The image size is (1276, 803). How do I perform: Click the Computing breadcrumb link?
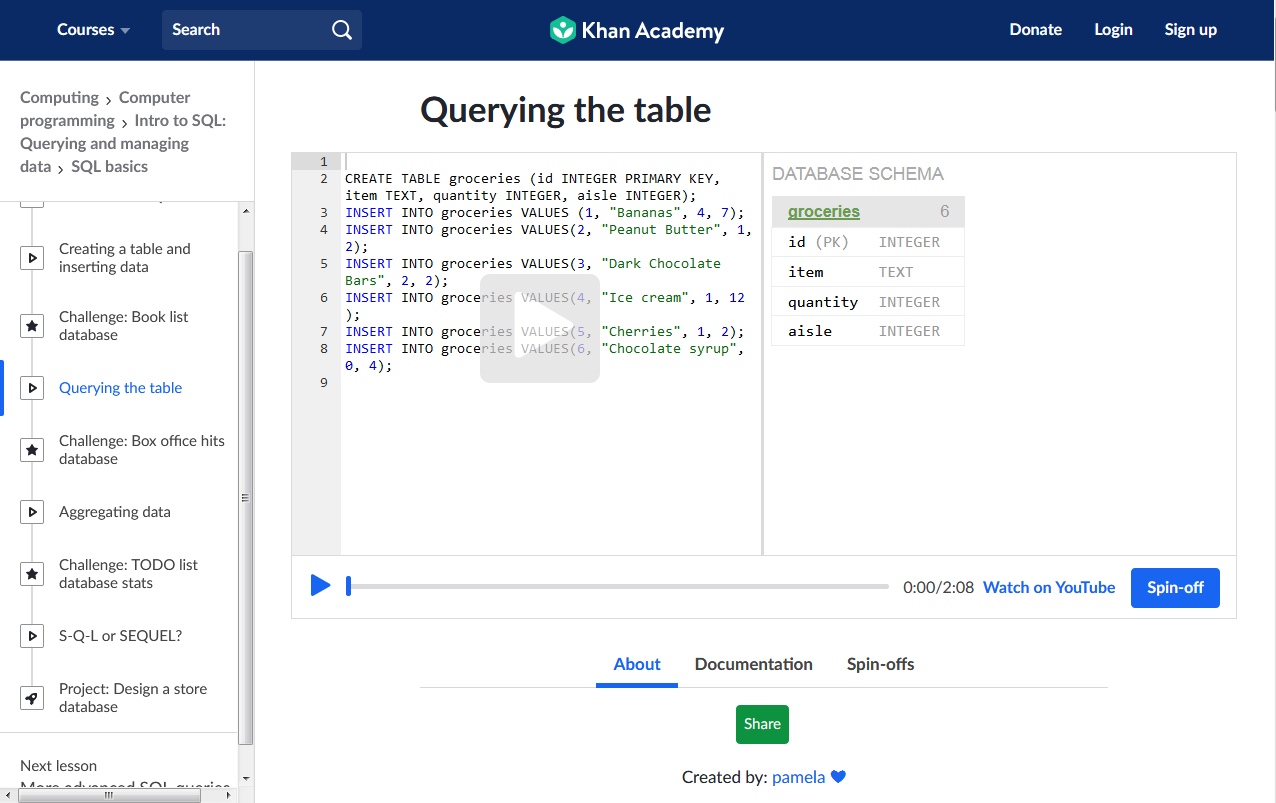(59, 97)
